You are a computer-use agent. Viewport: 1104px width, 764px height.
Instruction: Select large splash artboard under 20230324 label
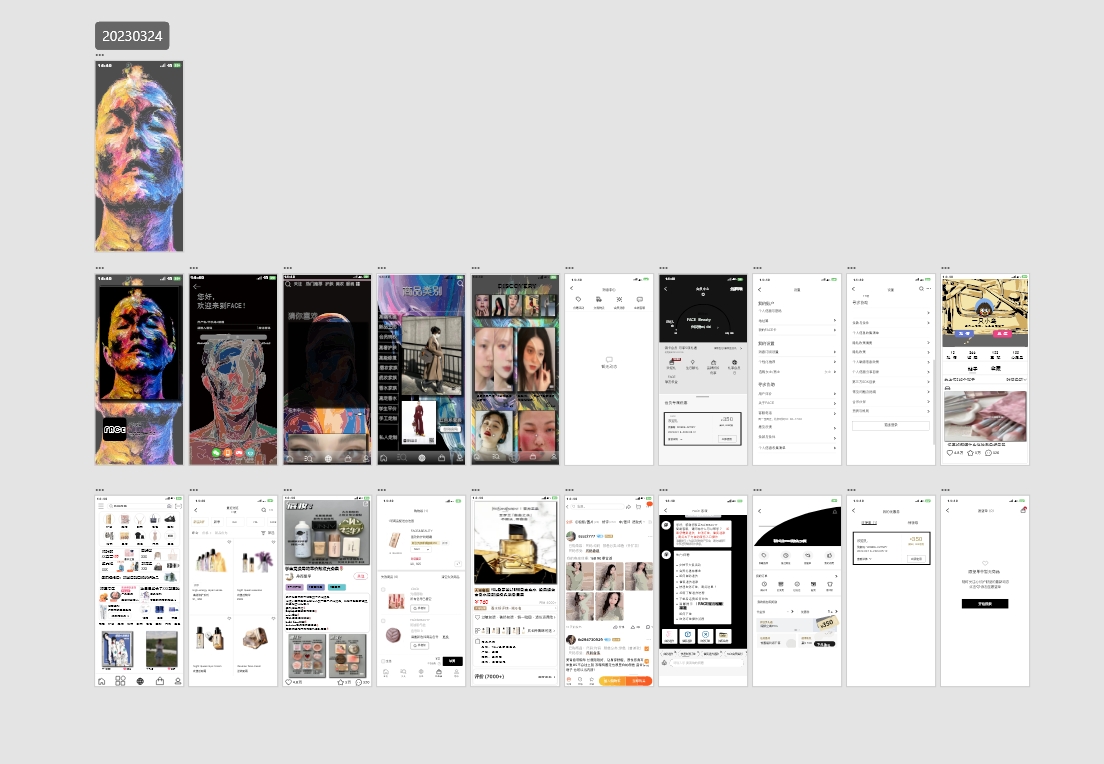point(139,156)
